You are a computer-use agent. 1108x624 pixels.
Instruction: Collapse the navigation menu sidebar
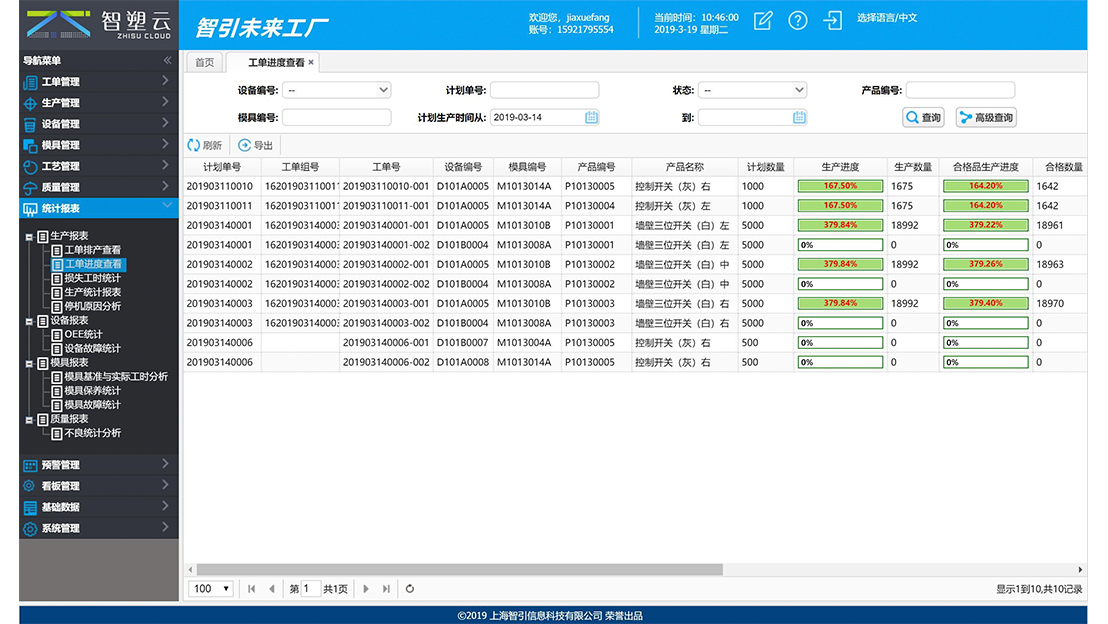[x=167, y=61]
